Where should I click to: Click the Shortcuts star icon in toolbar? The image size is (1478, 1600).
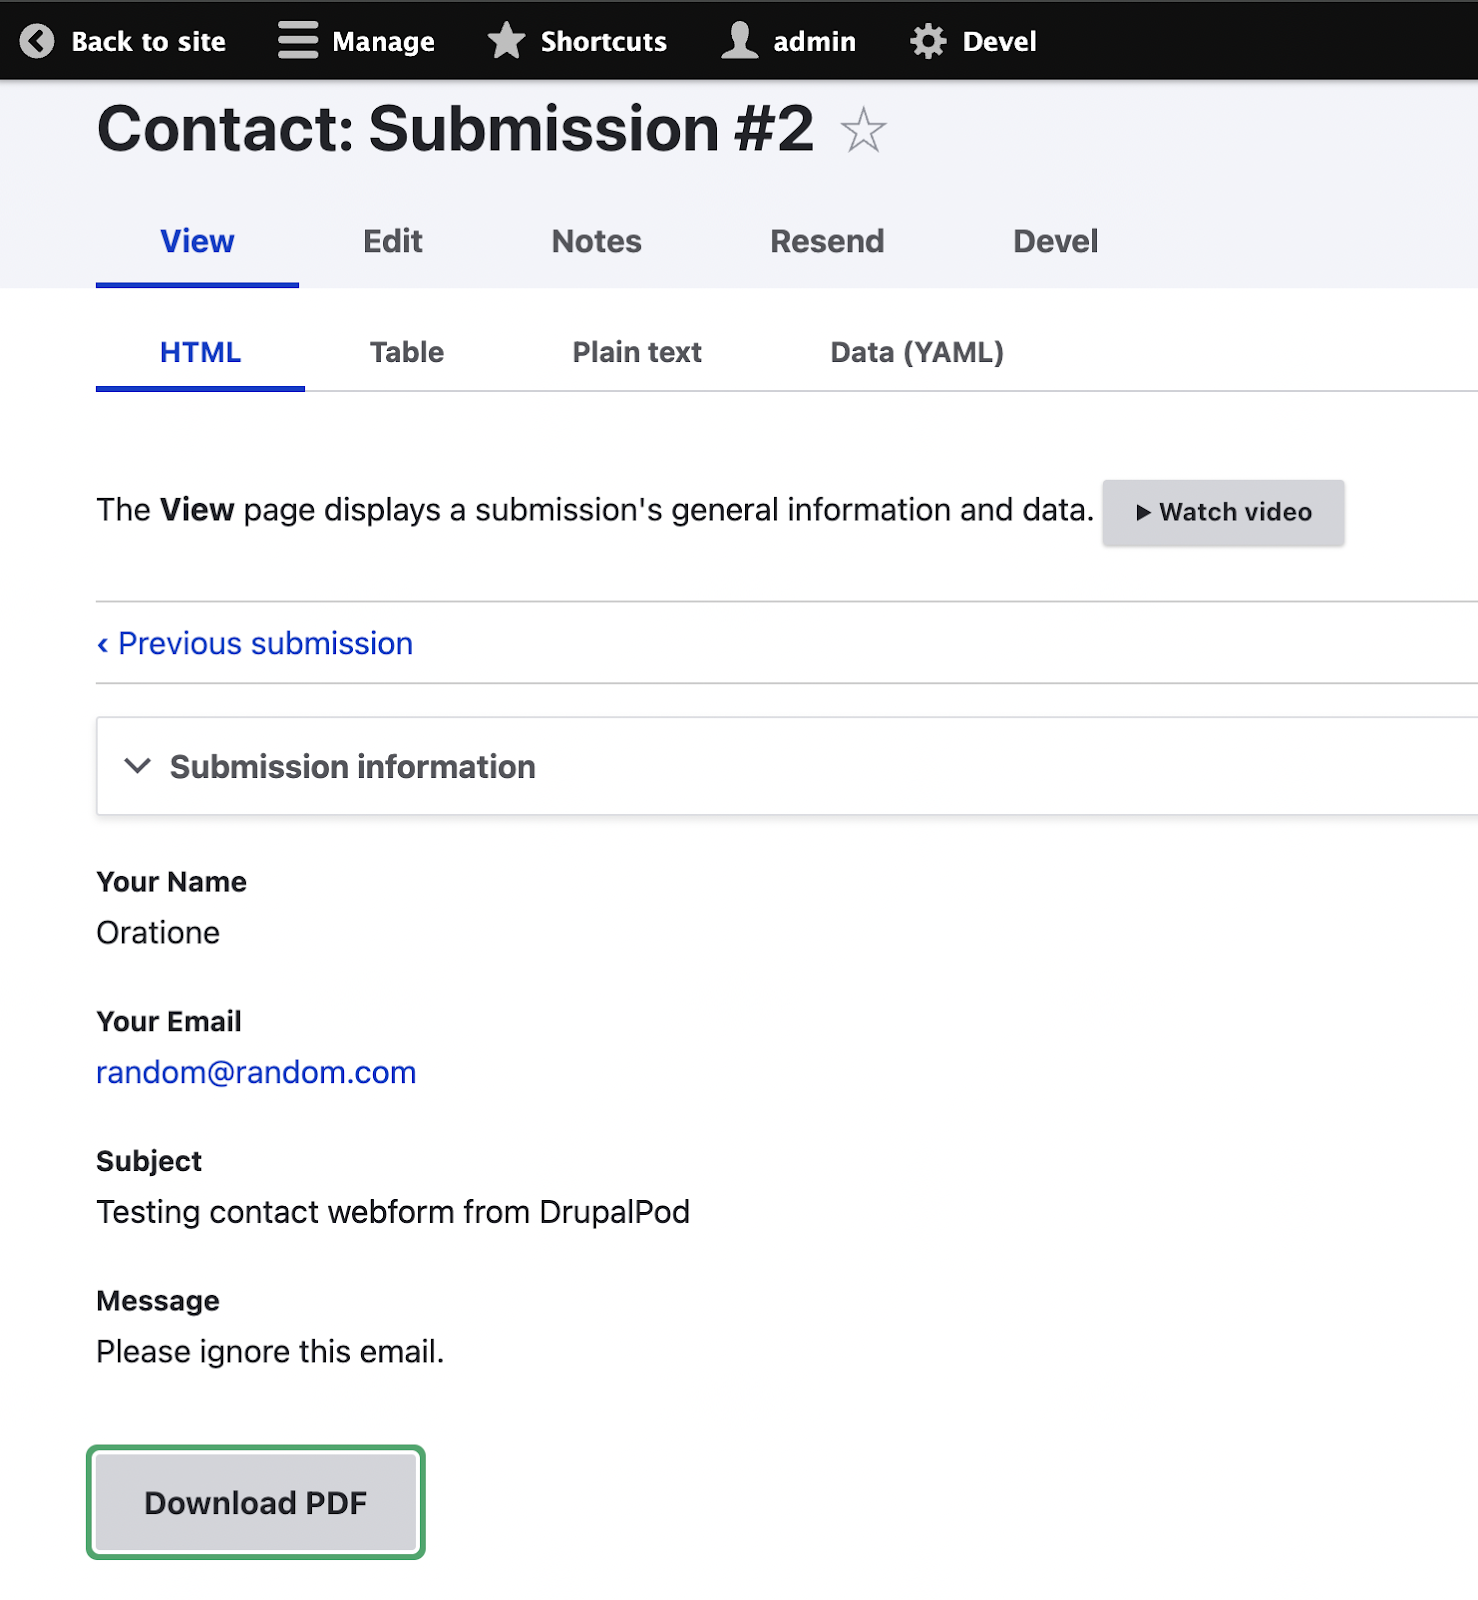tap(506, 41)
